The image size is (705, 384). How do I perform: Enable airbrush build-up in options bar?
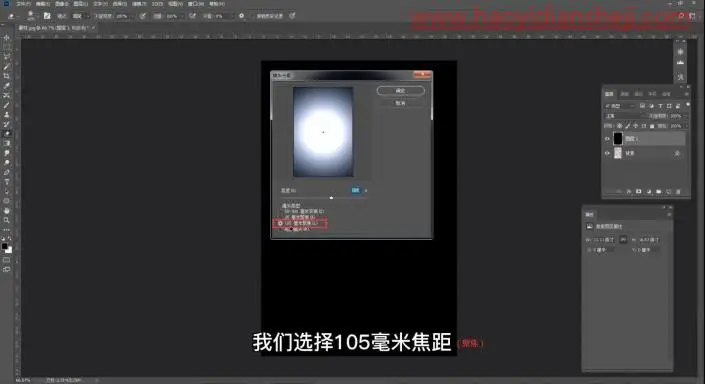[192, 16]
